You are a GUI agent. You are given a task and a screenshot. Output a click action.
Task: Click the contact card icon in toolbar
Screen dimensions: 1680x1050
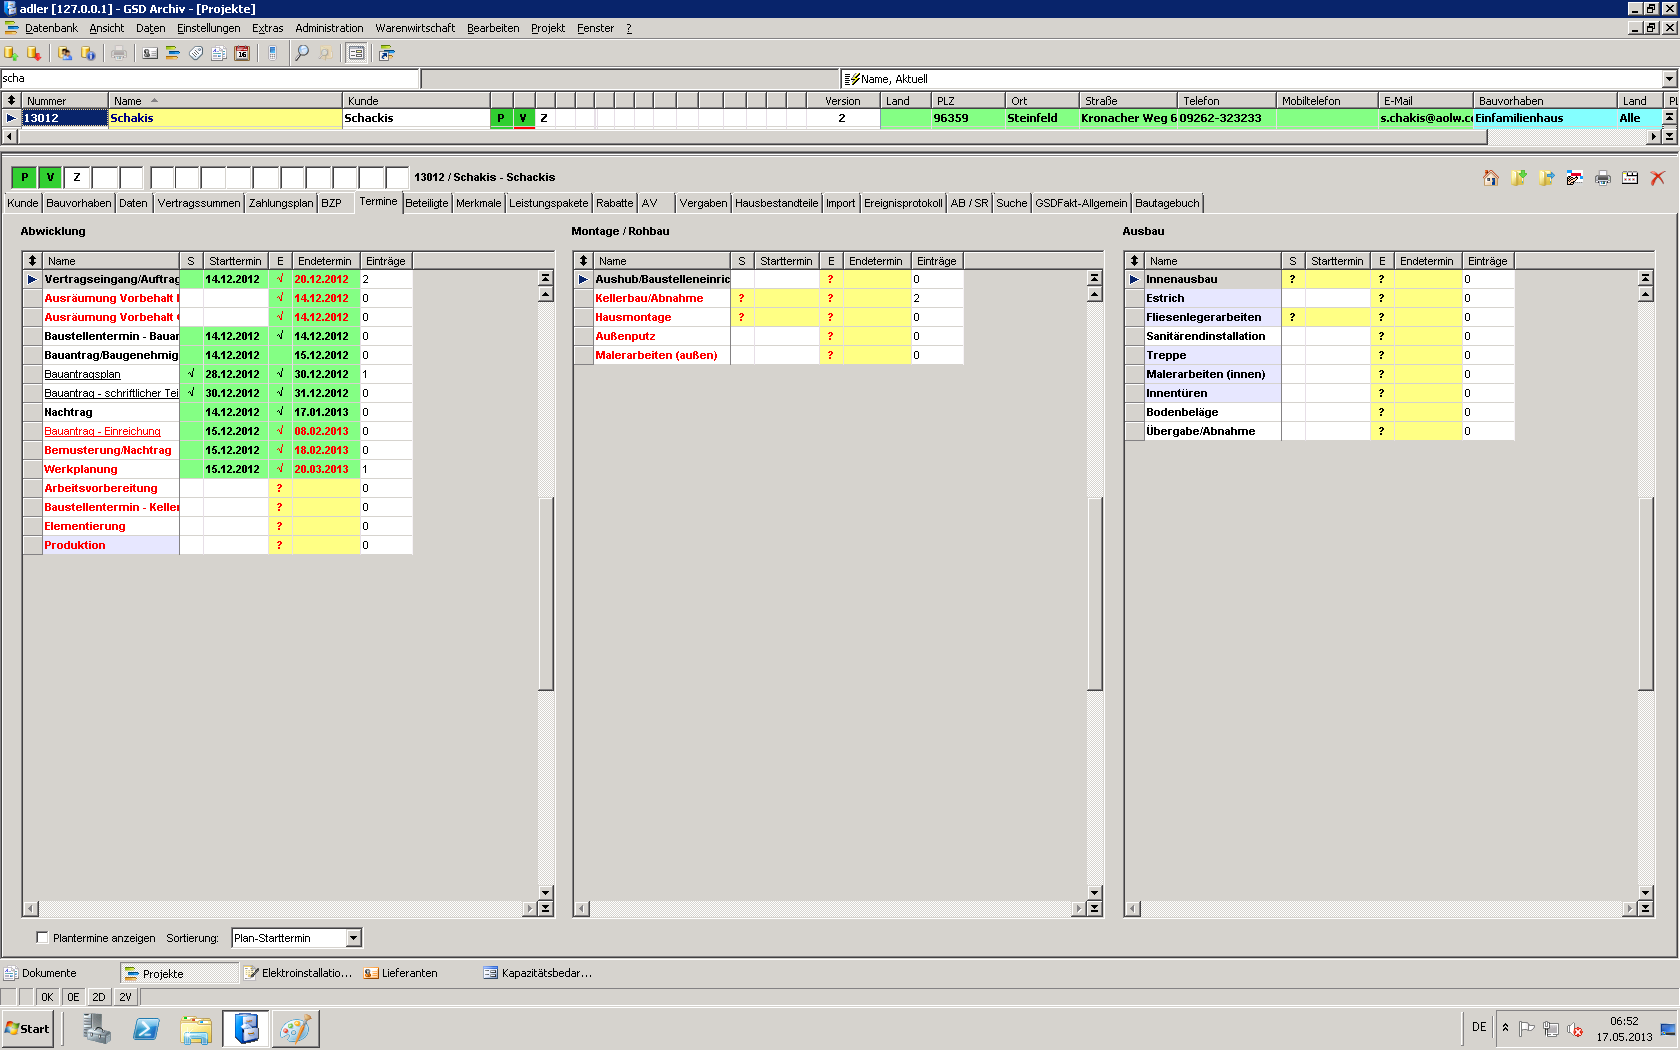pos(150,53)
